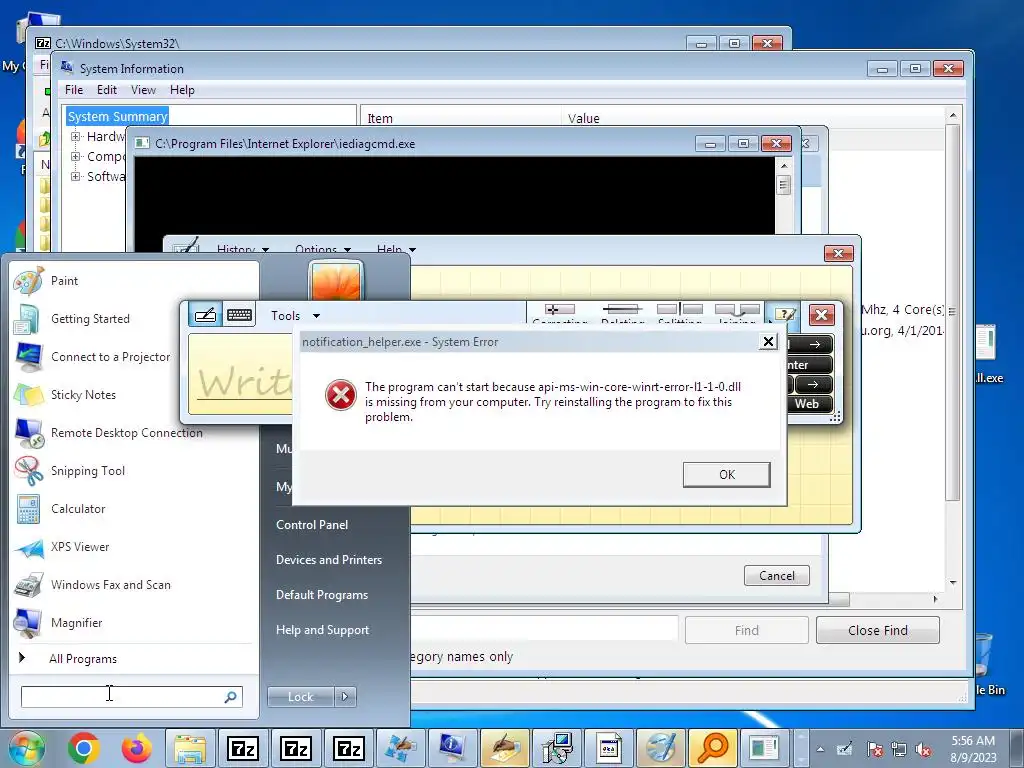Launch XPS Viewer
Viewport: 1024px width, 768px height.
(80, 547)
